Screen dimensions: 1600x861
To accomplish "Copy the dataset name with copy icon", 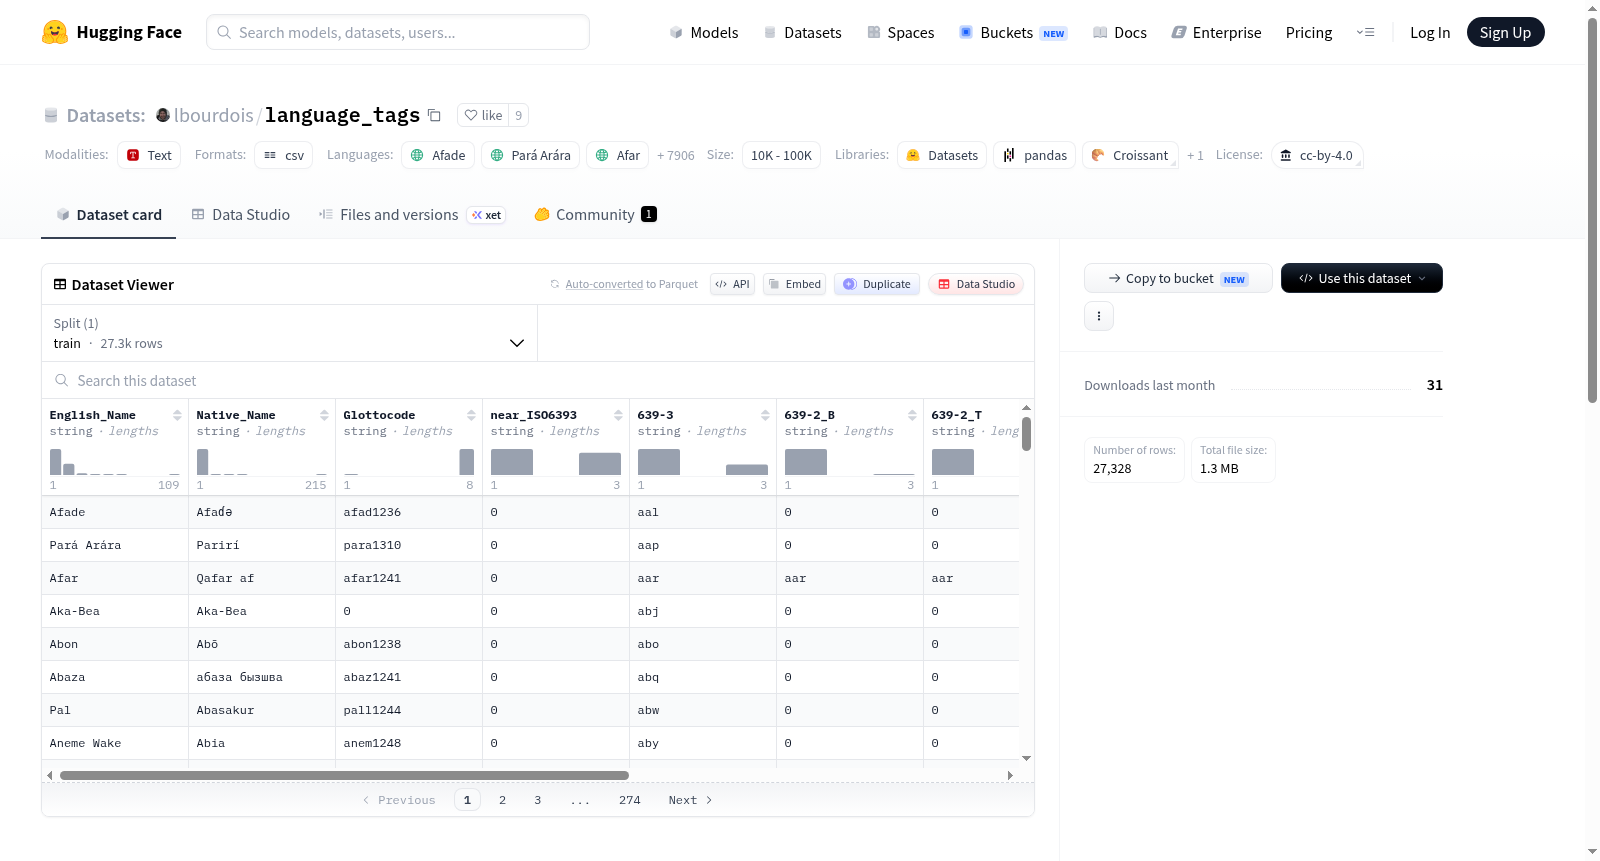I will tap(434, 115).
